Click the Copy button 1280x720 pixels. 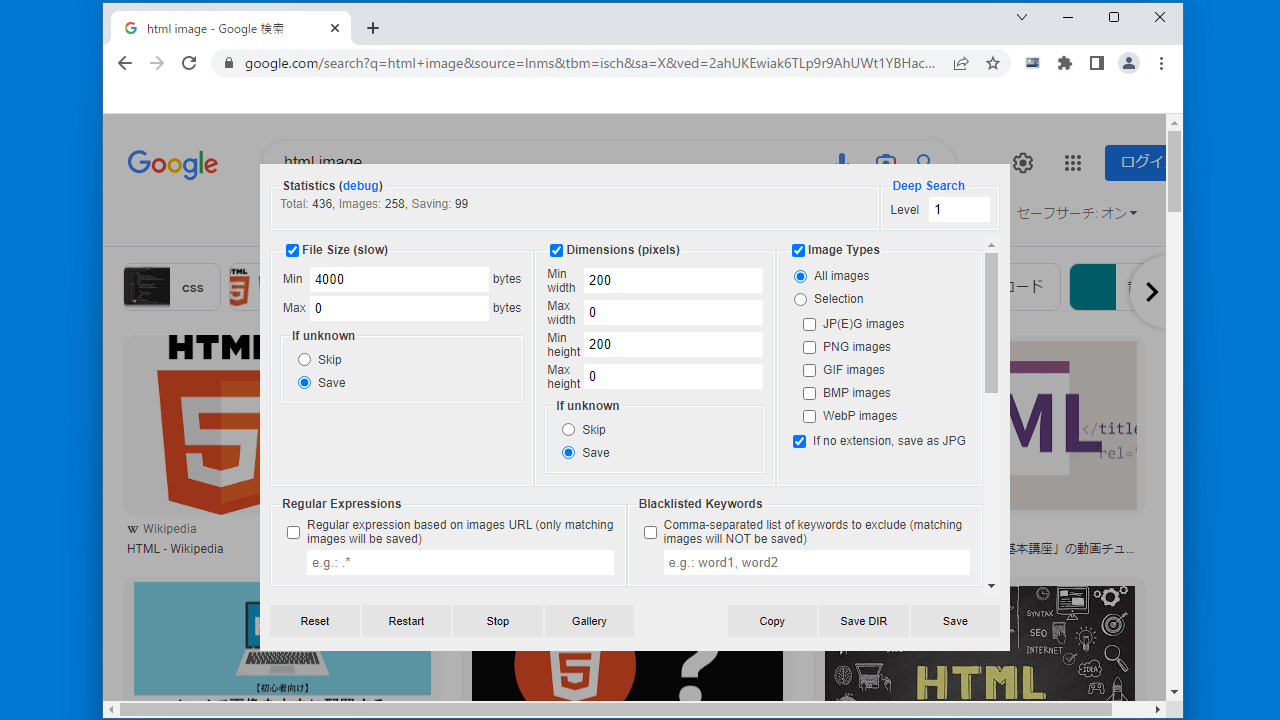click(772, 621)
